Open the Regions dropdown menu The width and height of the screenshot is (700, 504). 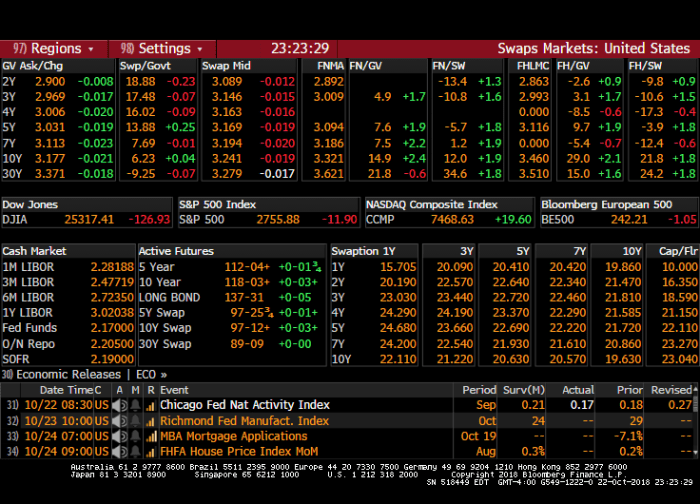pos(54,48)
